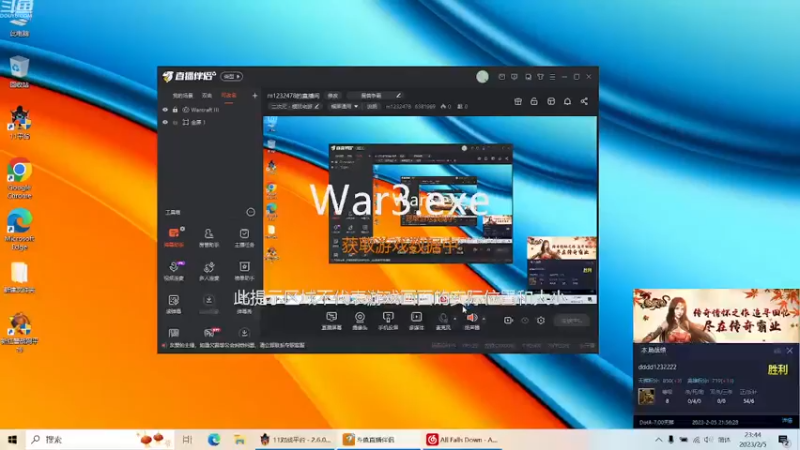The width and height of the screenshot is (800, 450).
Task: Open the streamer tasks checklist tool
Action: [244, 237]
